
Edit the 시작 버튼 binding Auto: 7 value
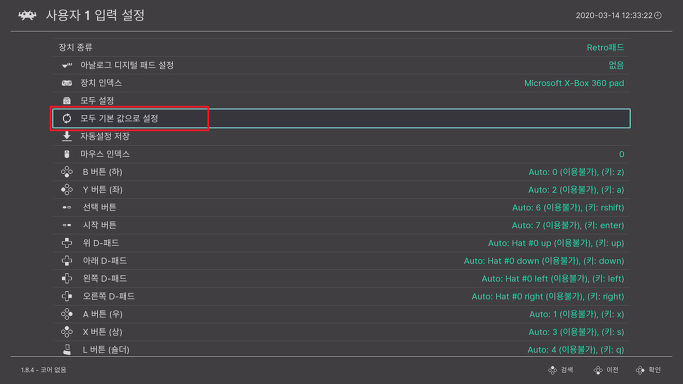[568, 225]
